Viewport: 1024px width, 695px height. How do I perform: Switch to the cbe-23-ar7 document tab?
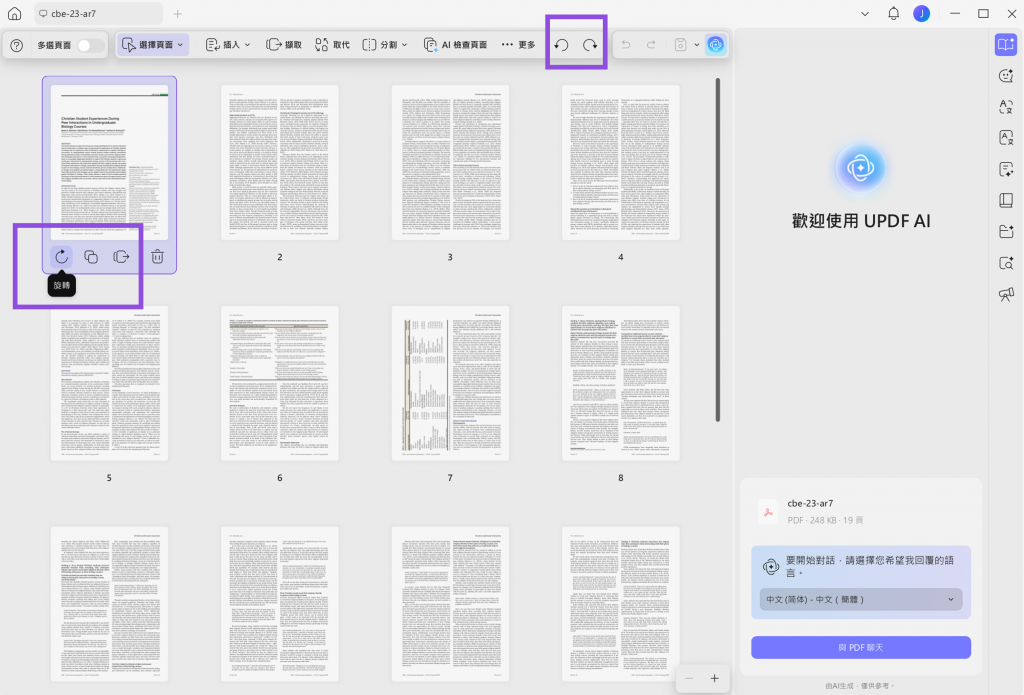click(x=98, y=14)
